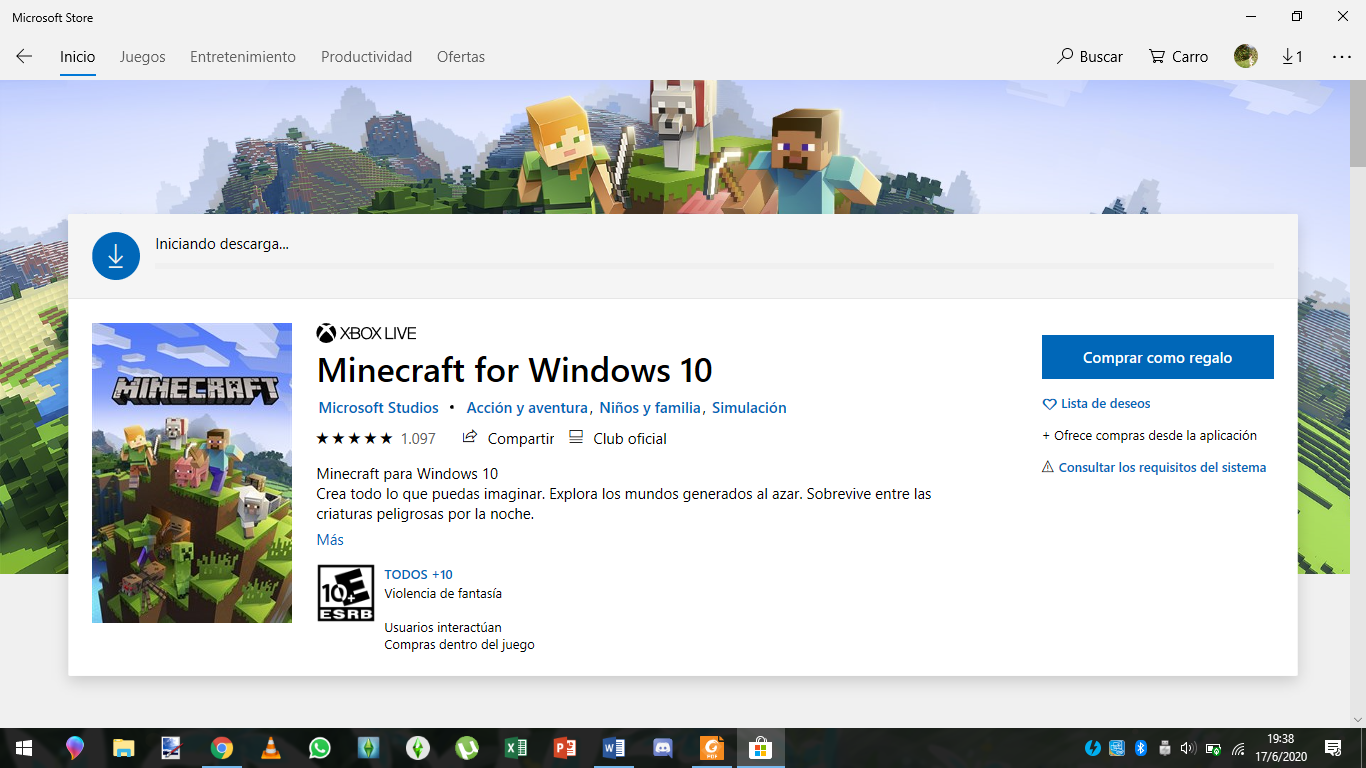Go back with the back arrow
1366x768 pixels.
[24, 57]
